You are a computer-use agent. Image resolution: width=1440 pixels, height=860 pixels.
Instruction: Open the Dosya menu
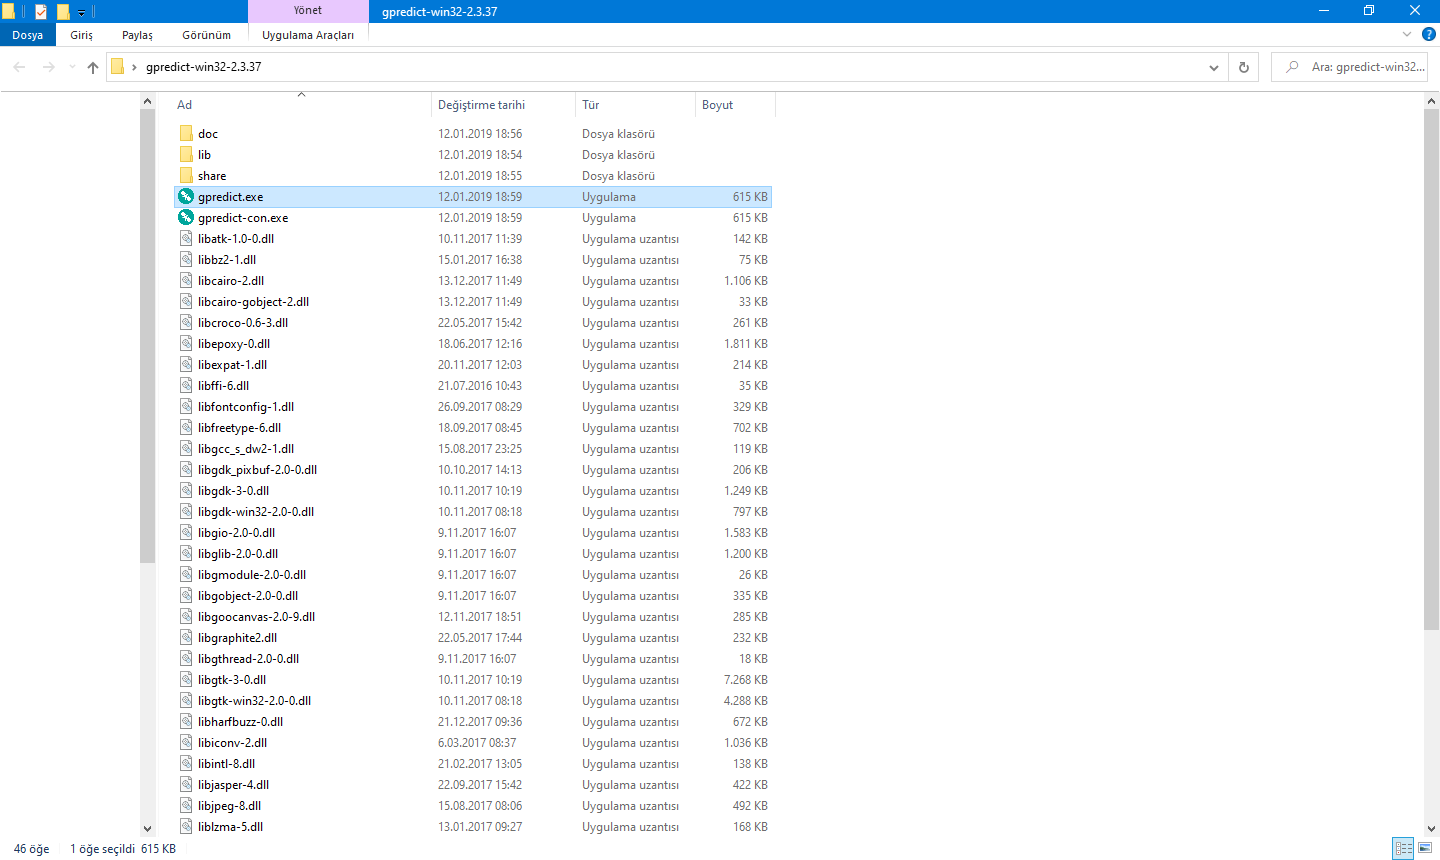(28, 35)
